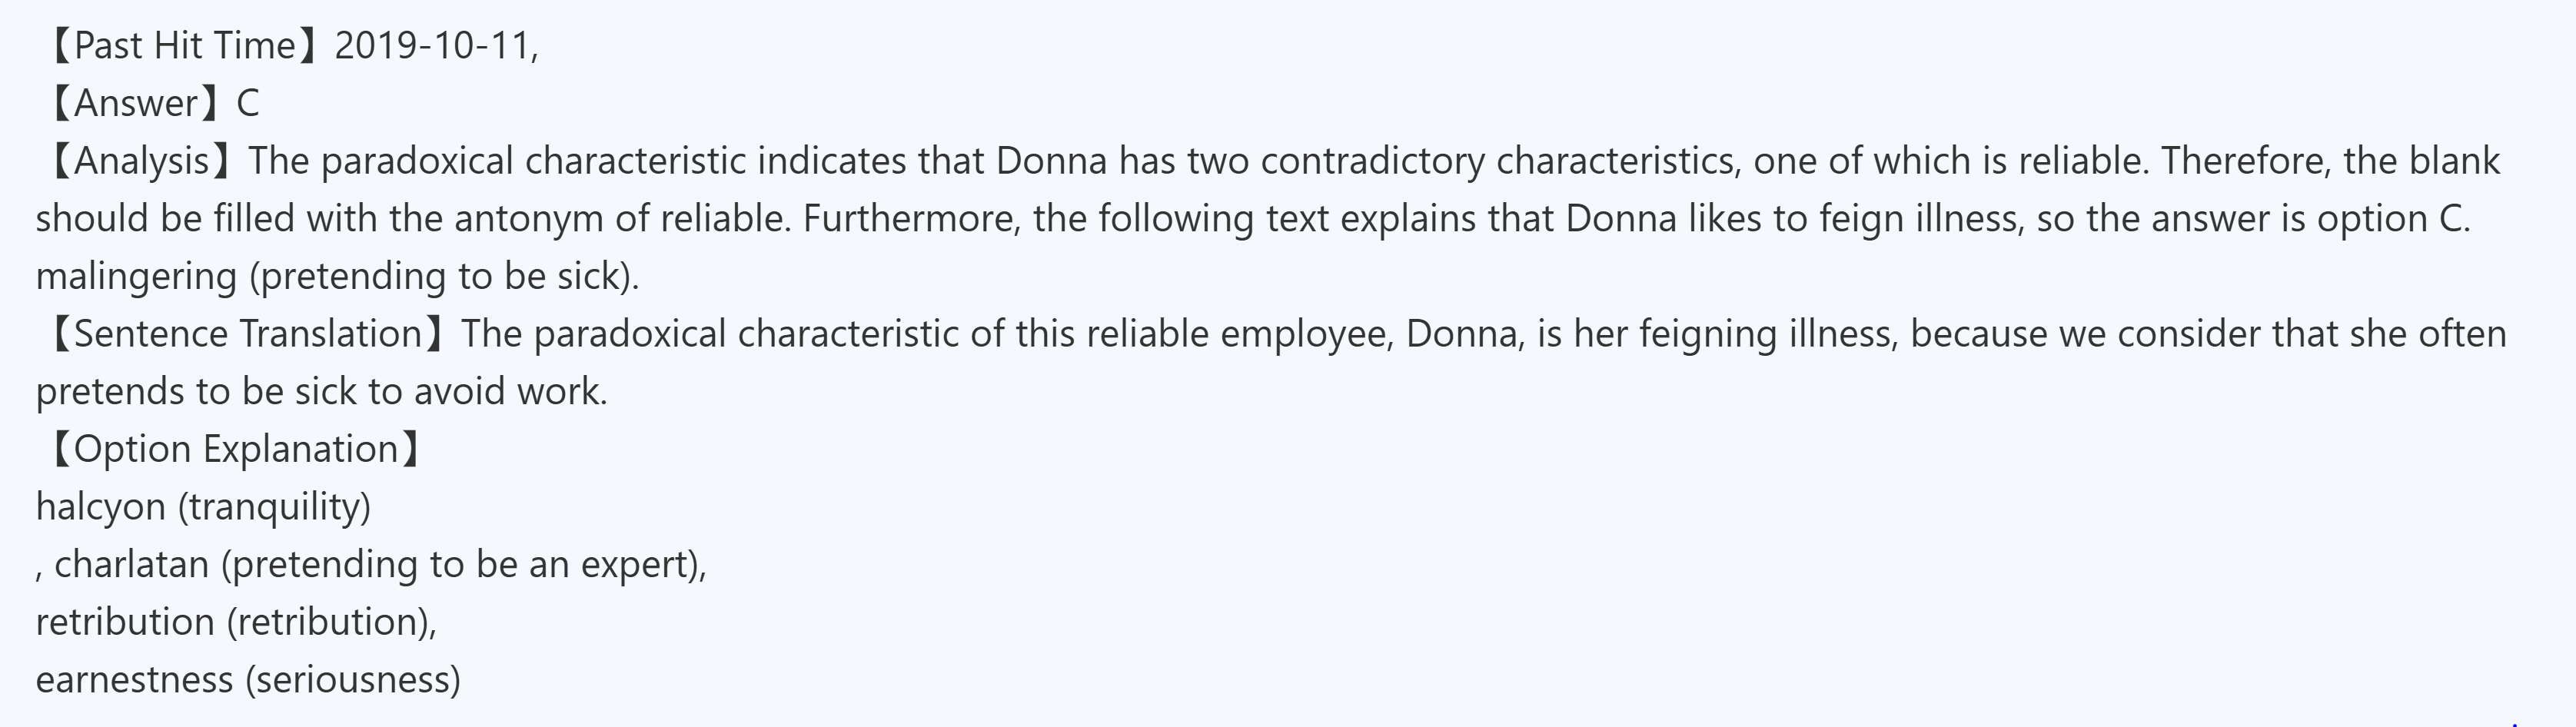Click the text (pretending to be sick)
Viewport: 2576px width, 727px height.
click(443, 277)
